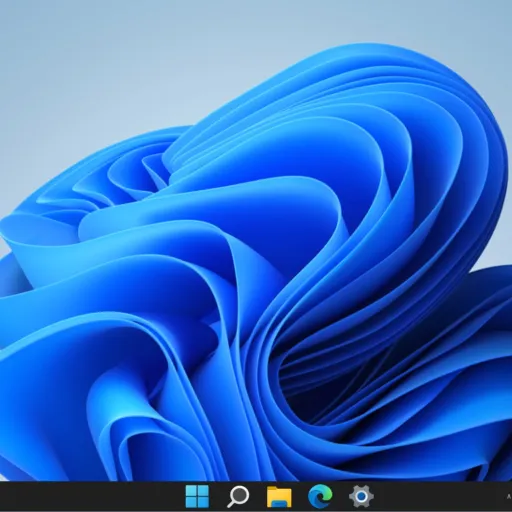Go online with the Edge swirl icon

click(320, 496)
